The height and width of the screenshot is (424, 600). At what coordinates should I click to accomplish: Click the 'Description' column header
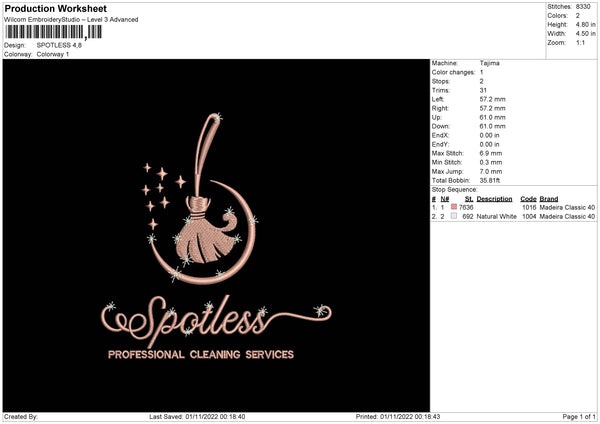point(494,199)
